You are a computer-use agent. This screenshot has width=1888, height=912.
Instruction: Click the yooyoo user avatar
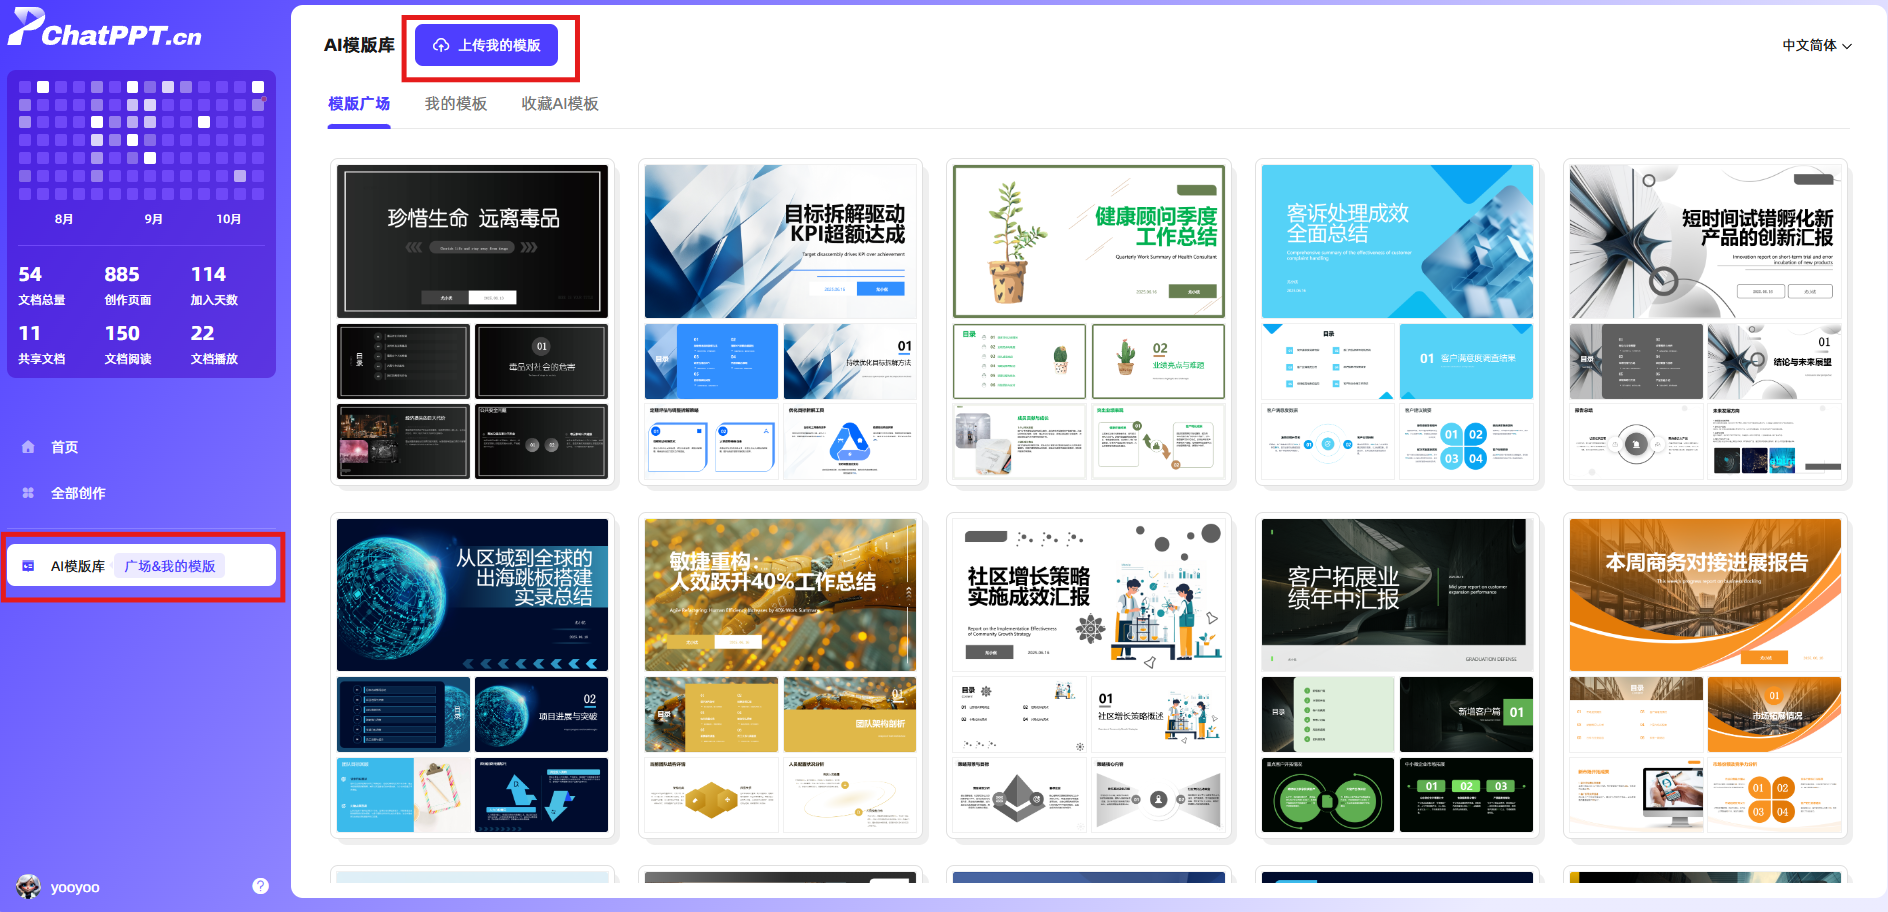coord(28,886)
